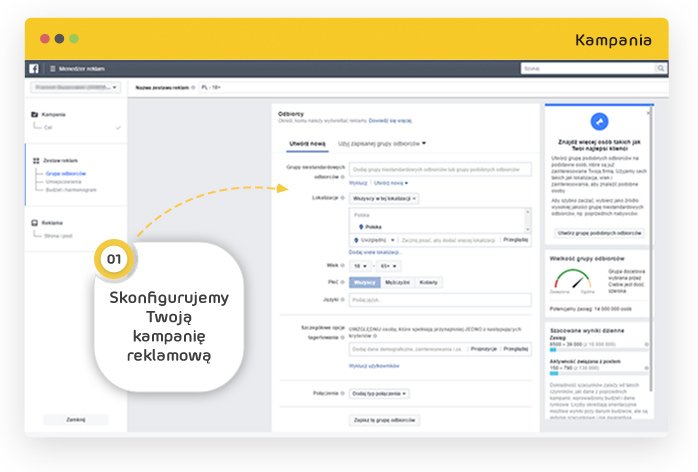698x472 pixels.
Task: Switch to the Utwórz nową tab
Action: pyautogui.click(x=302, y=143)
